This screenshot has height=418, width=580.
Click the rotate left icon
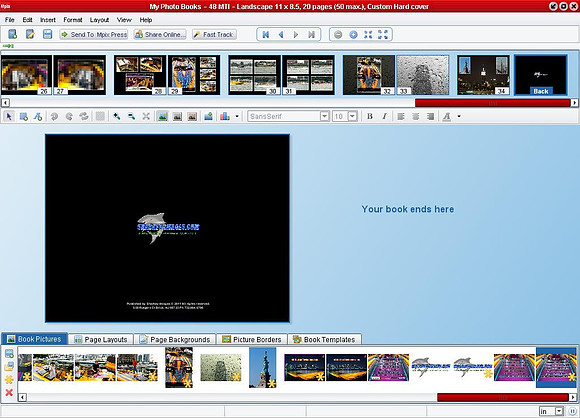click(54, 117)
